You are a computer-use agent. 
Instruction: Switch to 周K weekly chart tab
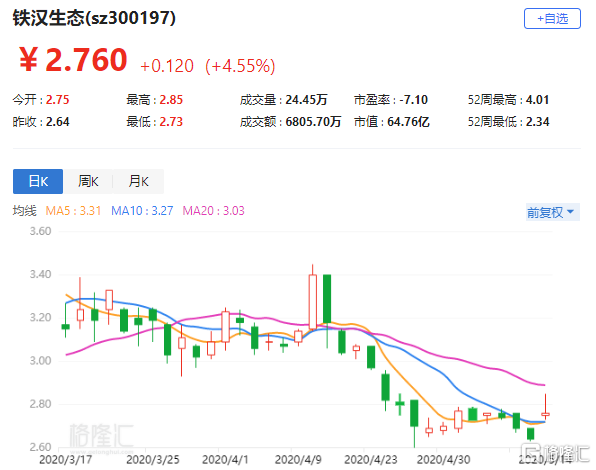(88, 181)
